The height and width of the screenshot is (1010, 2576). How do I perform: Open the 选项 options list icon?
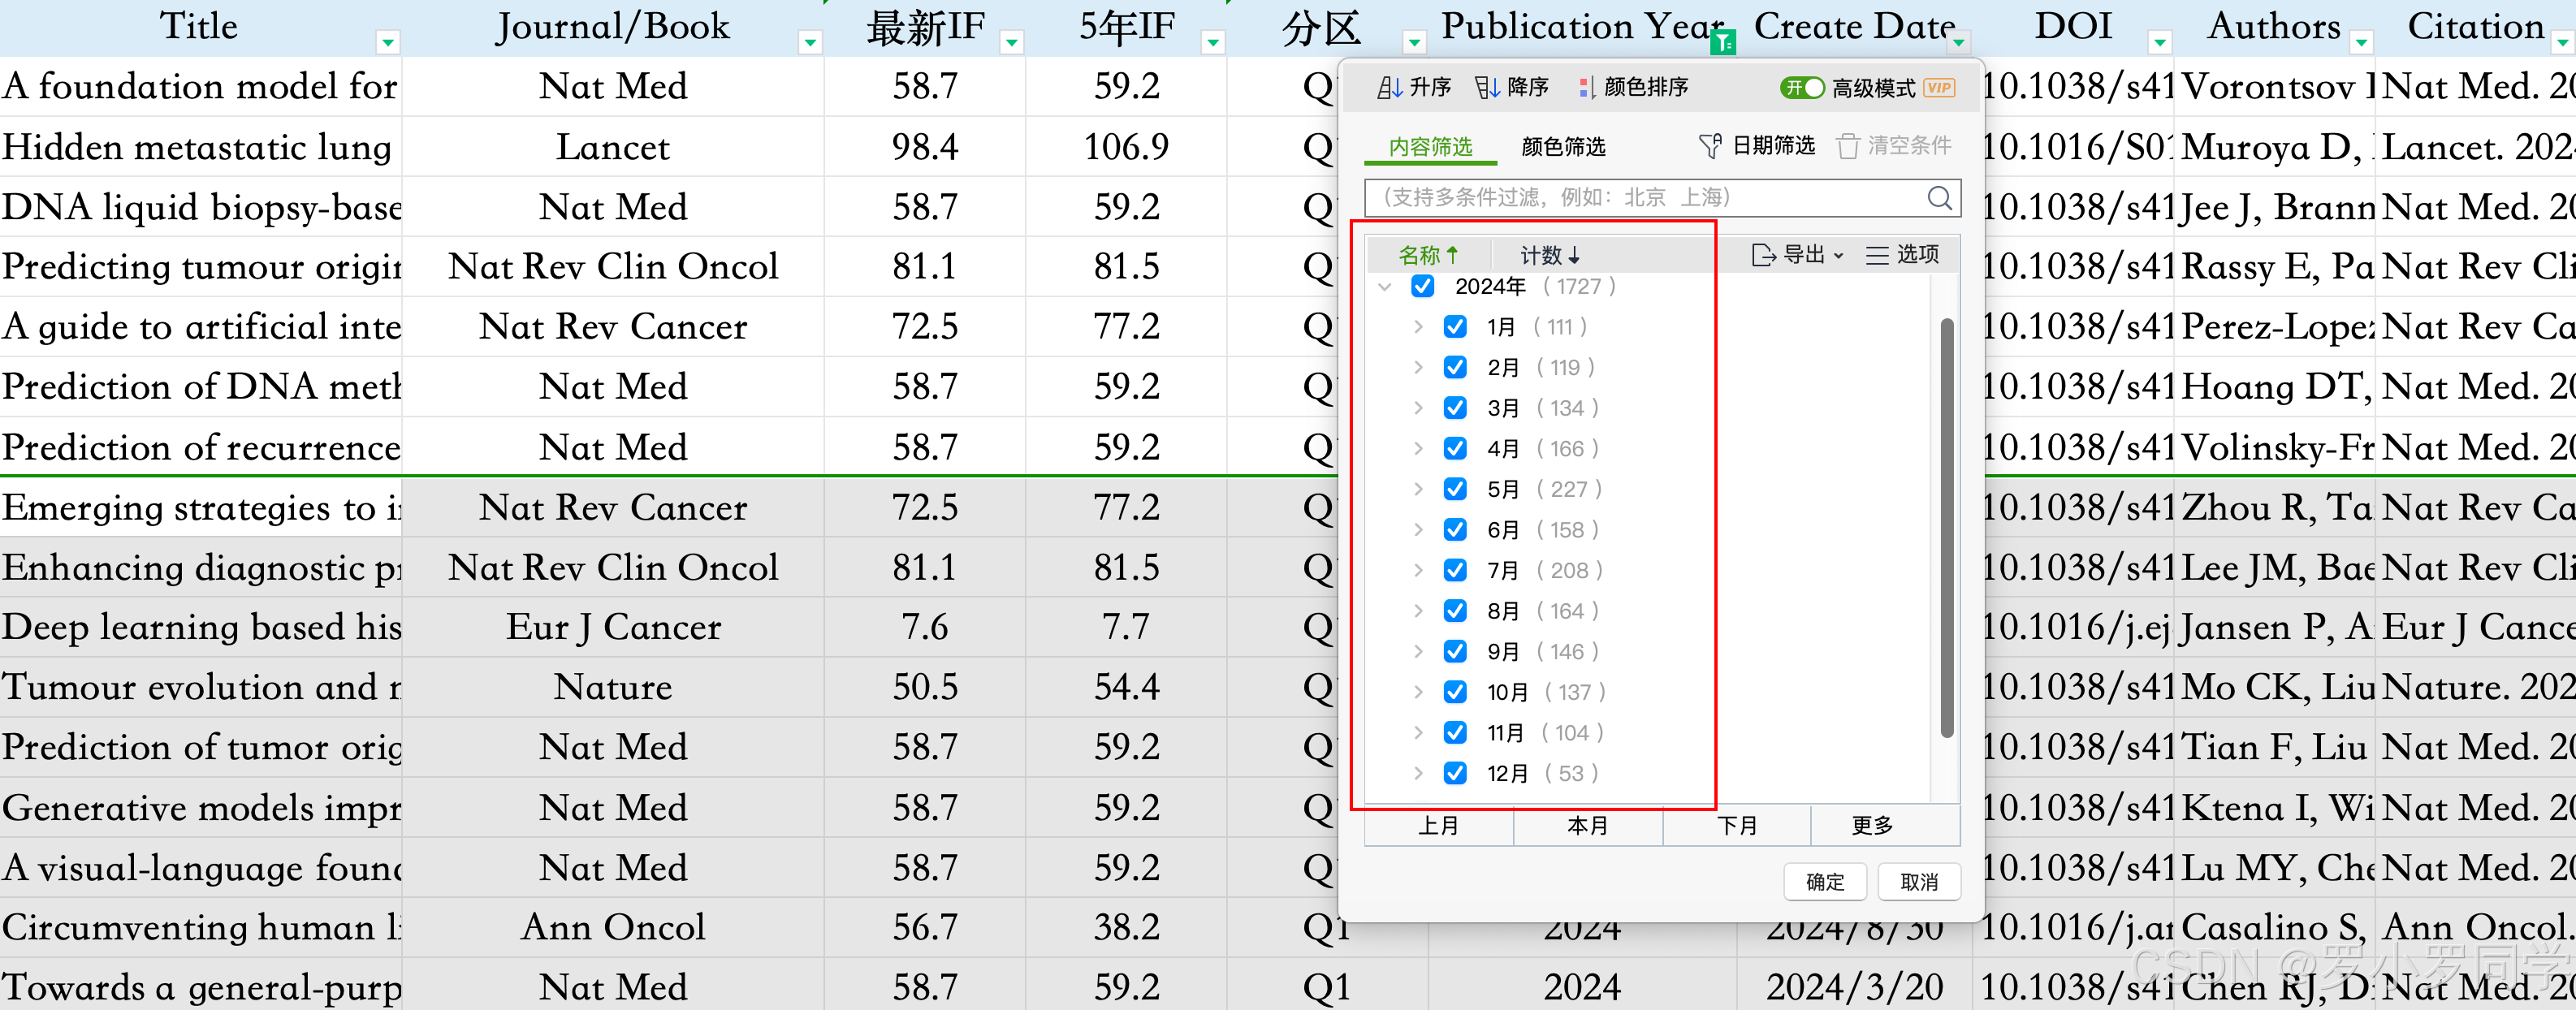tap(1877, 255)
